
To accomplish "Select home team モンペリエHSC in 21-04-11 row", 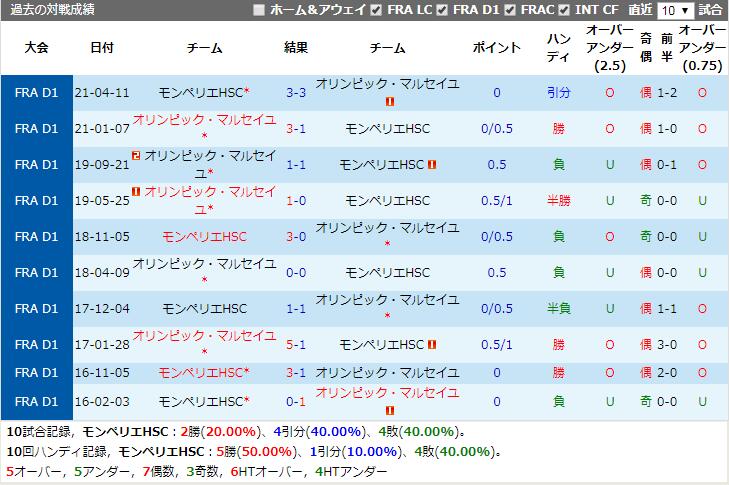I will (x=201, y=93).
